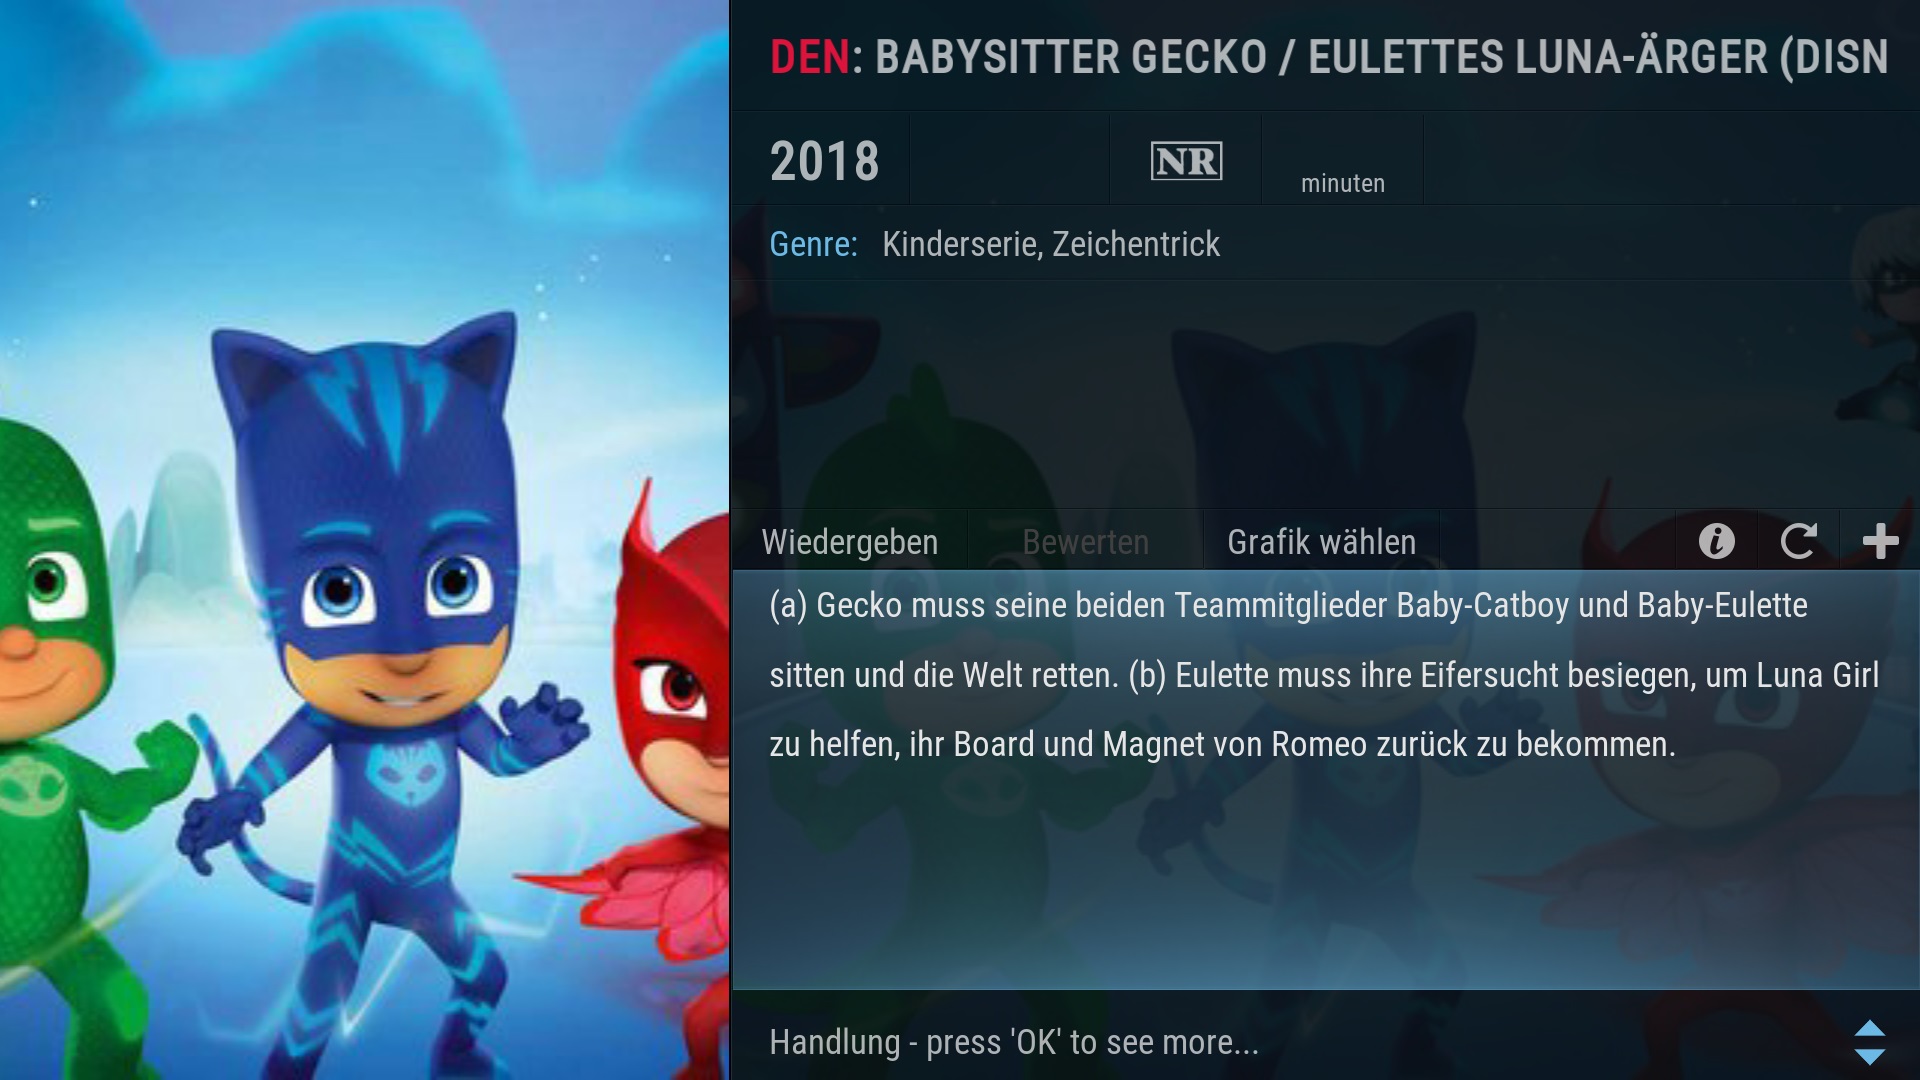Click the NR rating badge
This screenshot has height=1080, width=1920.
[1186, 161]
